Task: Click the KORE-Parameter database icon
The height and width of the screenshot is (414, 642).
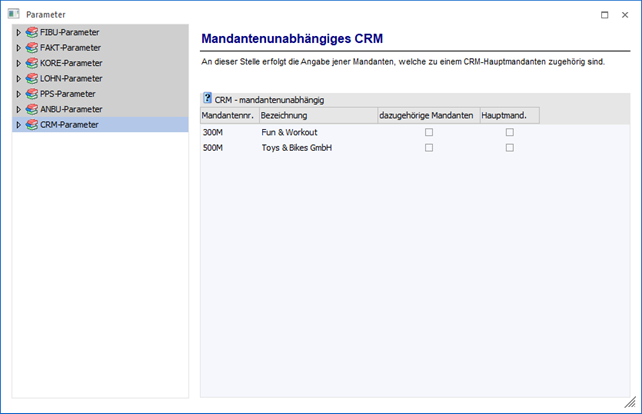Action: (x=32, y=63)
